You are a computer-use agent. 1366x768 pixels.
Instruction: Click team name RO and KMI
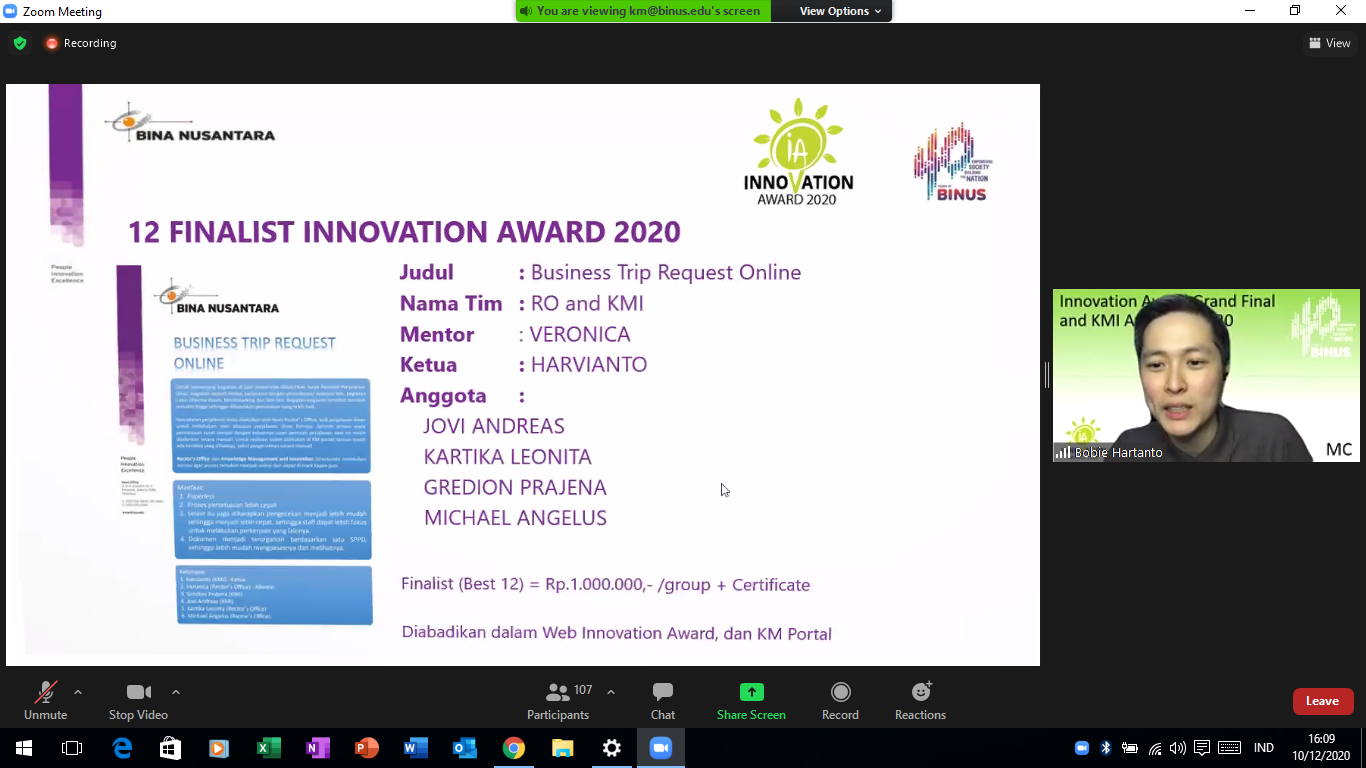pos(587,303)
